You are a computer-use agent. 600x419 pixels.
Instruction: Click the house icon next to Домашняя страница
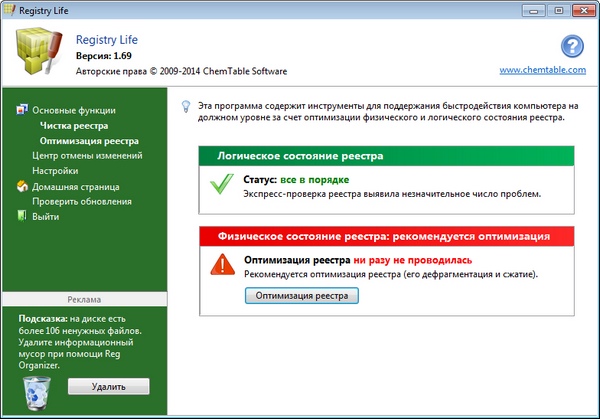coord(22,186)
